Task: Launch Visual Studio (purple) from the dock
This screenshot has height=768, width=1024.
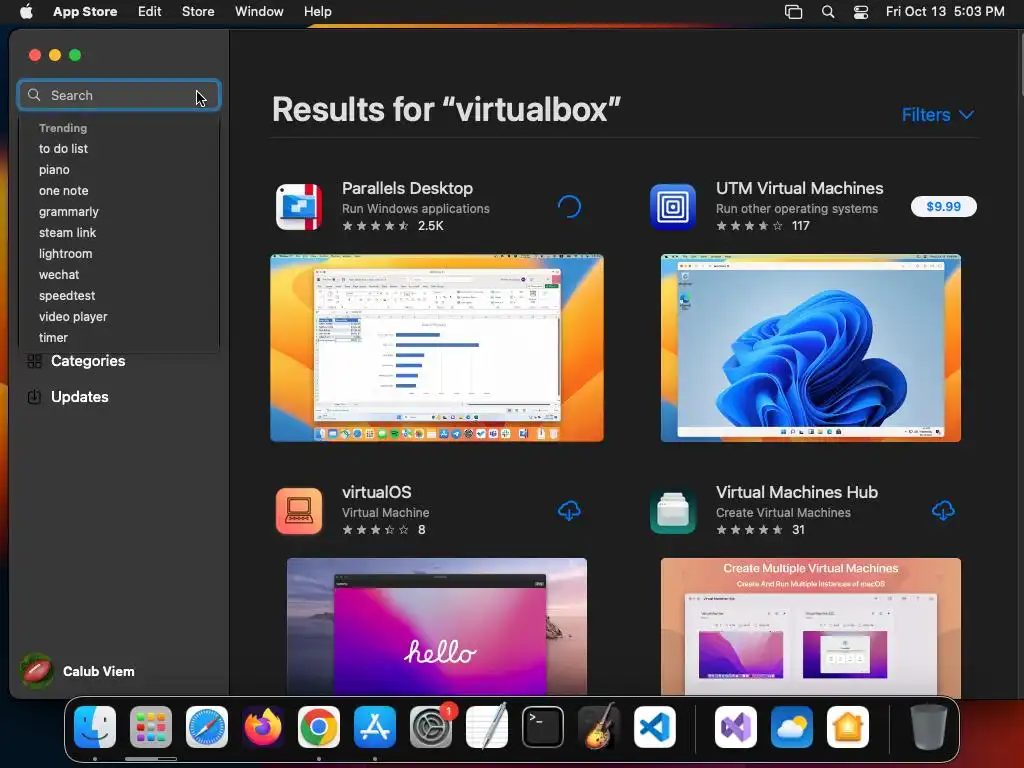Action: click(736, 727)
